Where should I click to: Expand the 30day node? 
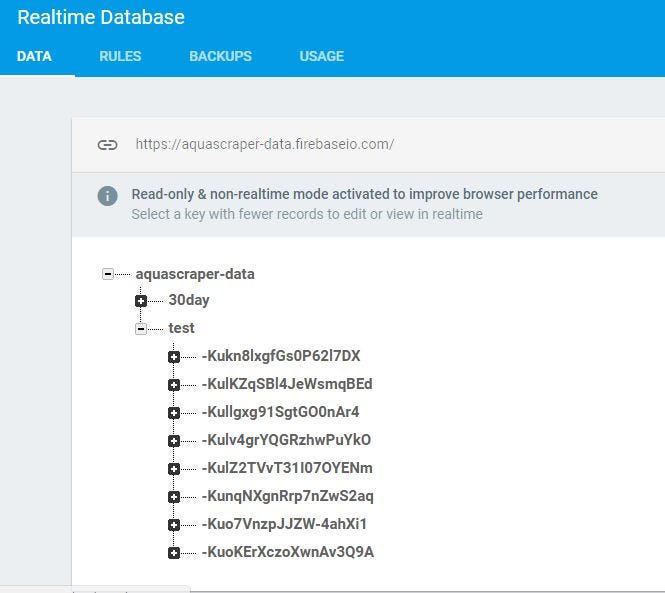click(x=141, y=301)
